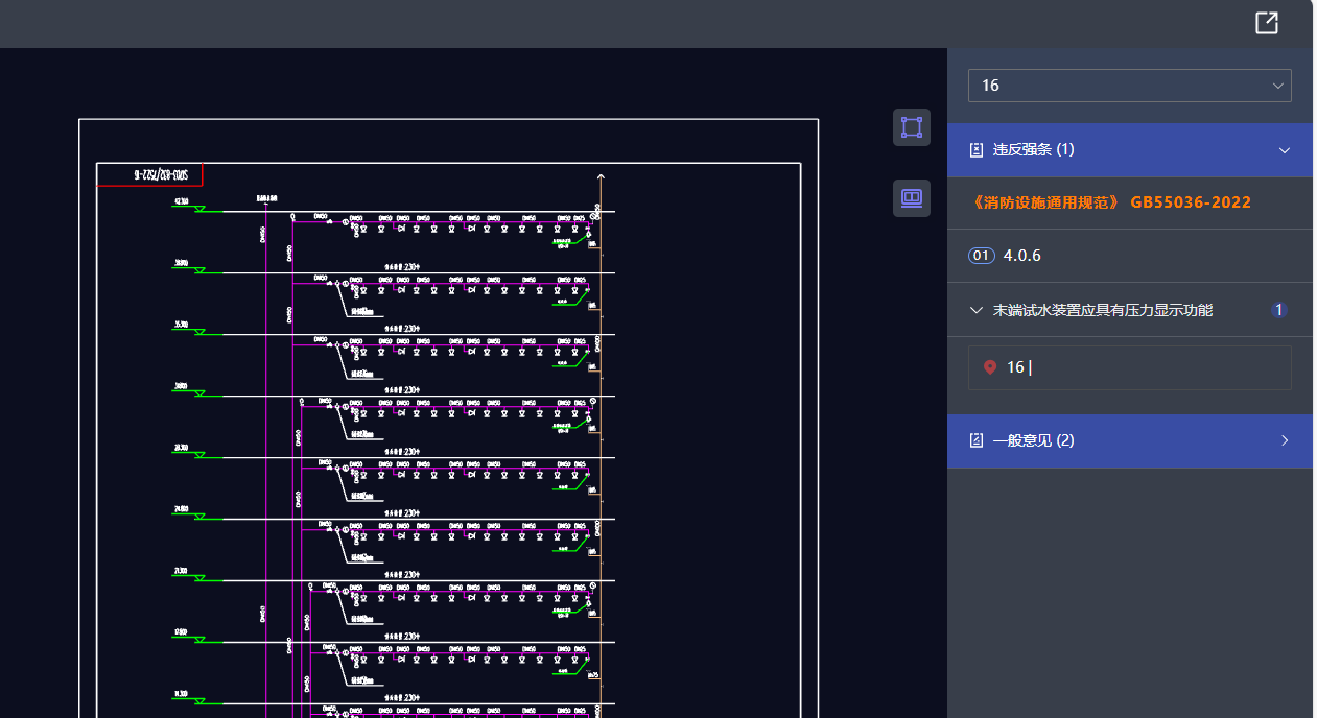Select the 一般意见 (2) tab header
This screenshot has height=719, width=1317.
coord(1033,441)
